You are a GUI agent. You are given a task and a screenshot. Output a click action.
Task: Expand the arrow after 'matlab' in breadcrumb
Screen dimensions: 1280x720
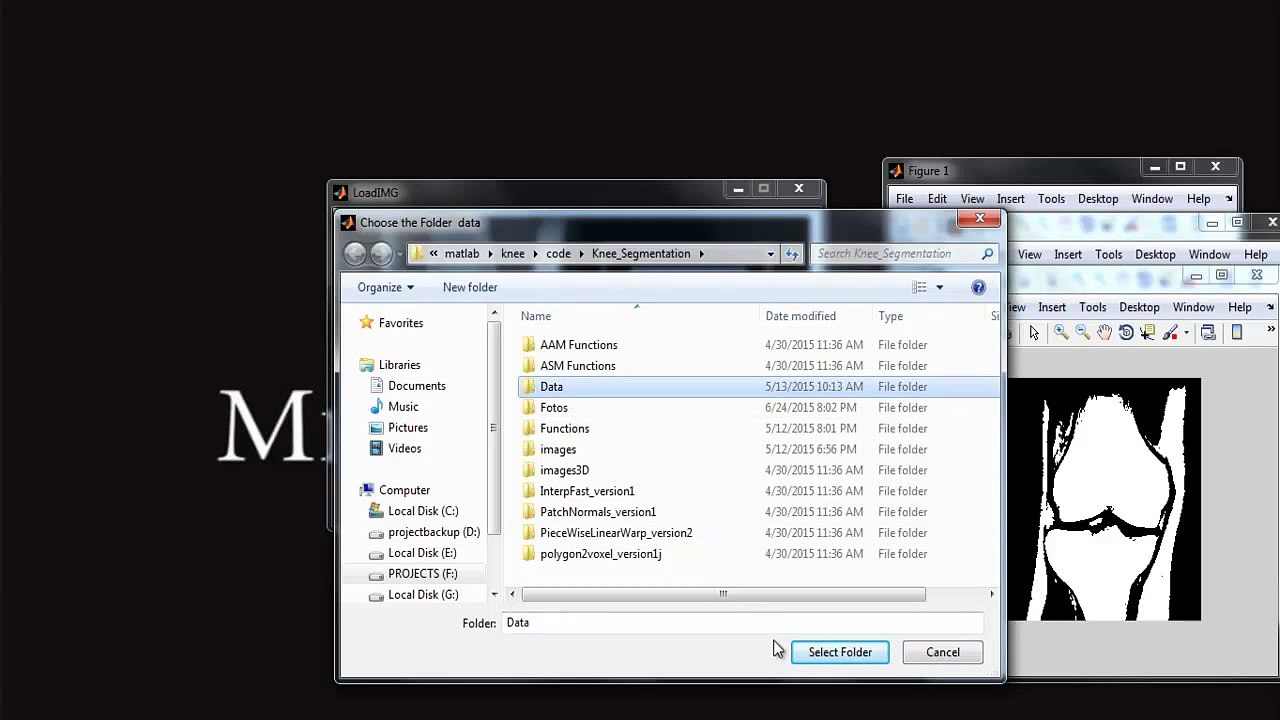click(490, 254)
